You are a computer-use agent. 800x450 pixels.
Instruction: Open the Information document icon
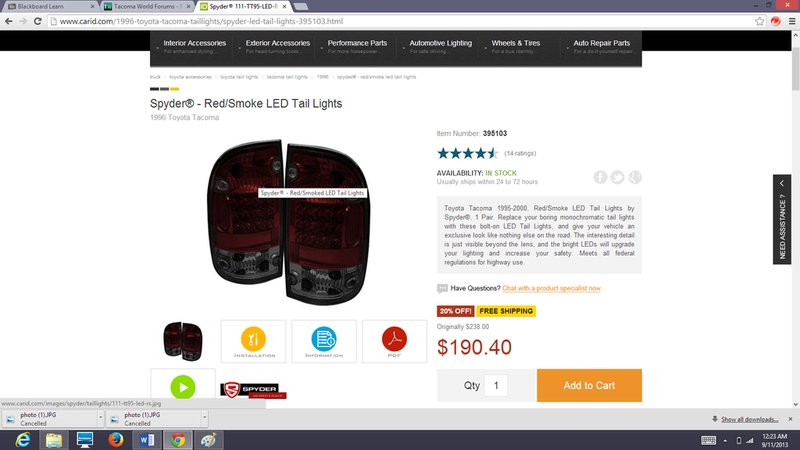(x=323, y=341)
